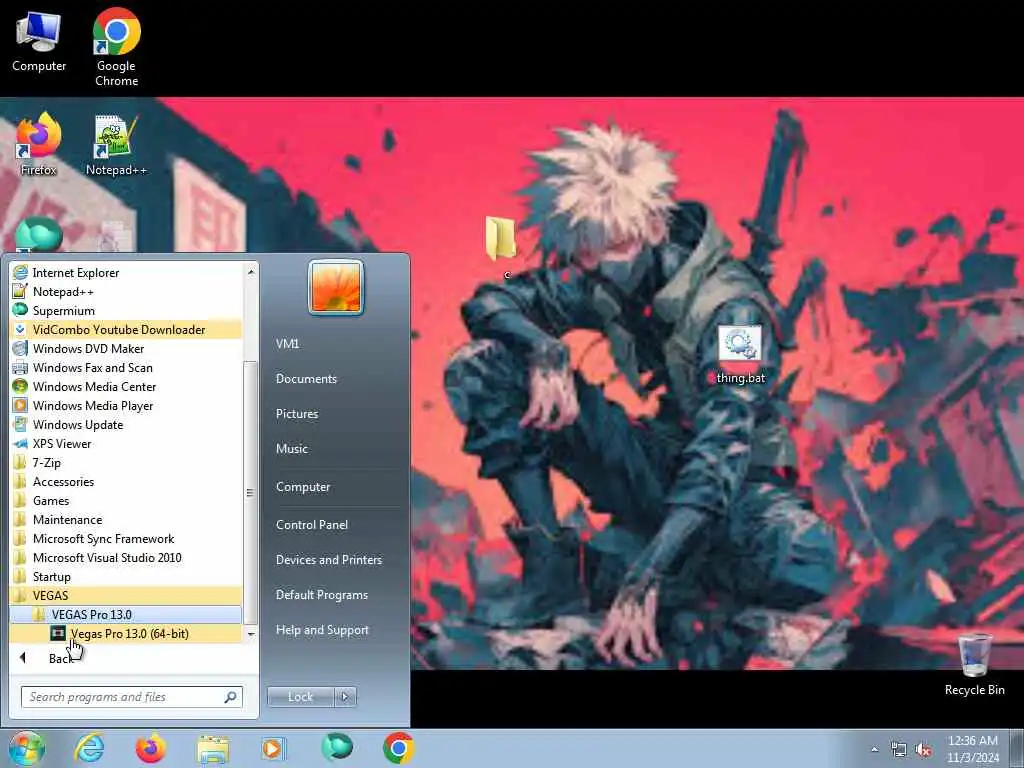This screenshot has height=768, width=1024.
Task: Click the muted volume tray icon
Action: pyautogui.click(x=923, y=750)
